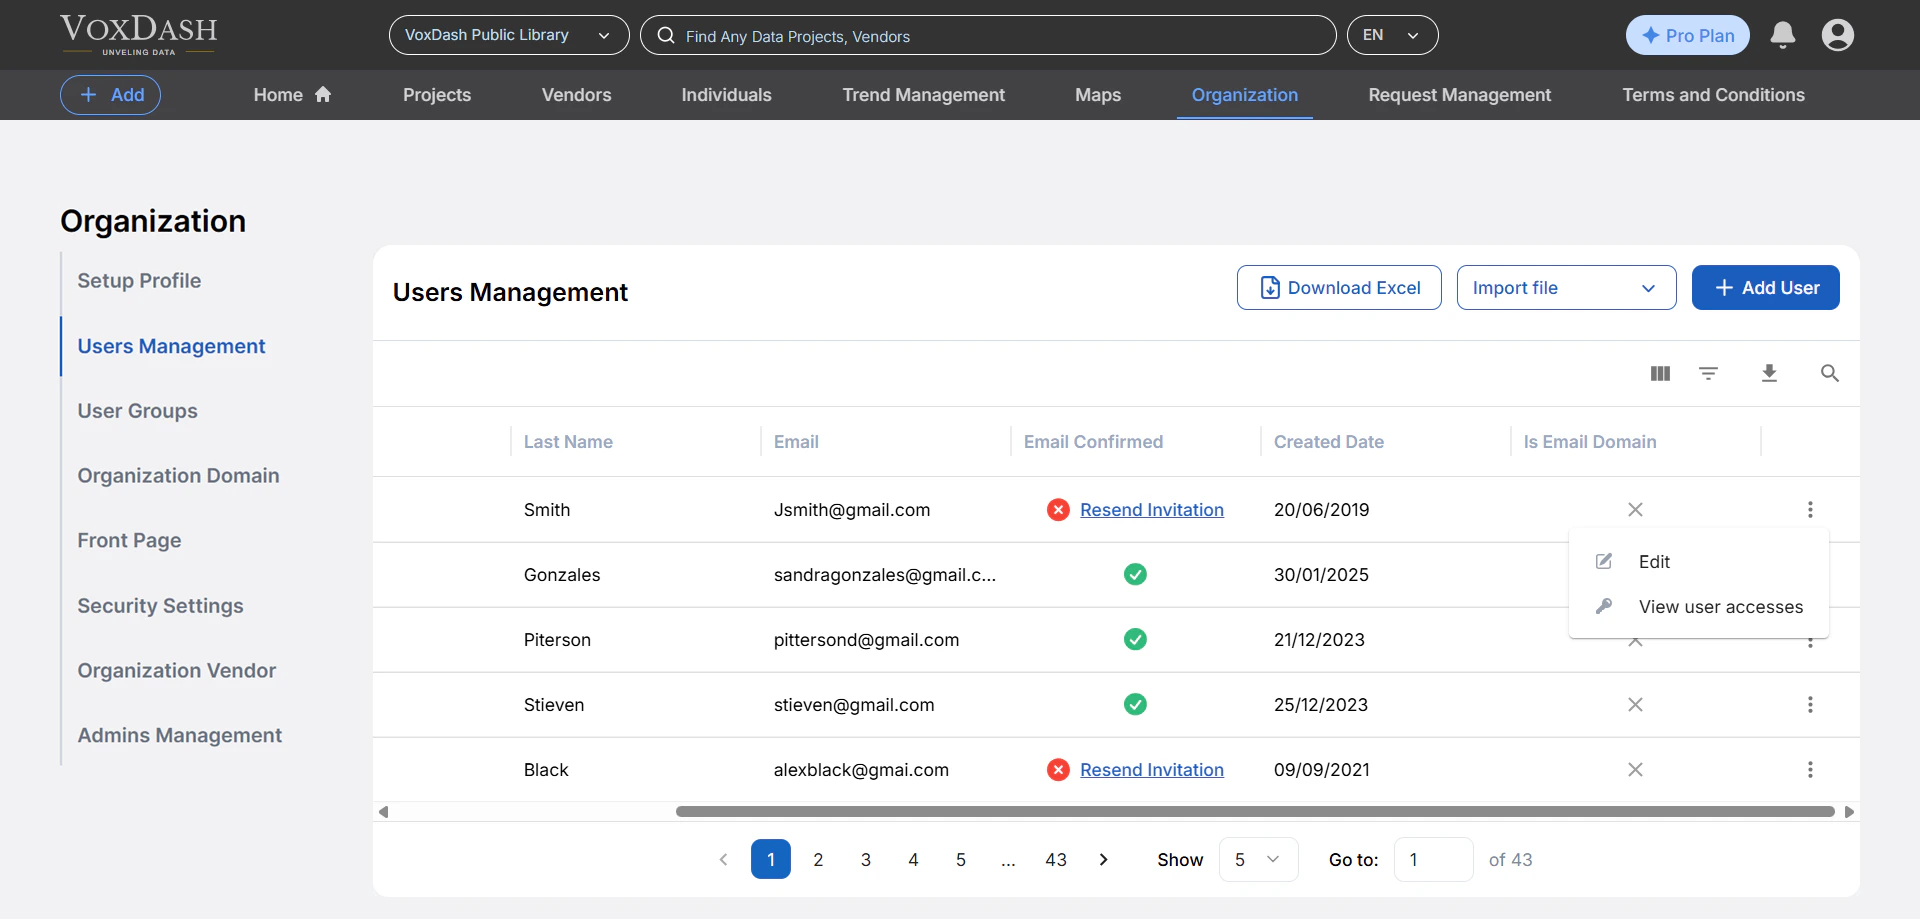Screen dimensions: 1920x919
Task: Resend Invitation to Black
Action: (1152, 770)
